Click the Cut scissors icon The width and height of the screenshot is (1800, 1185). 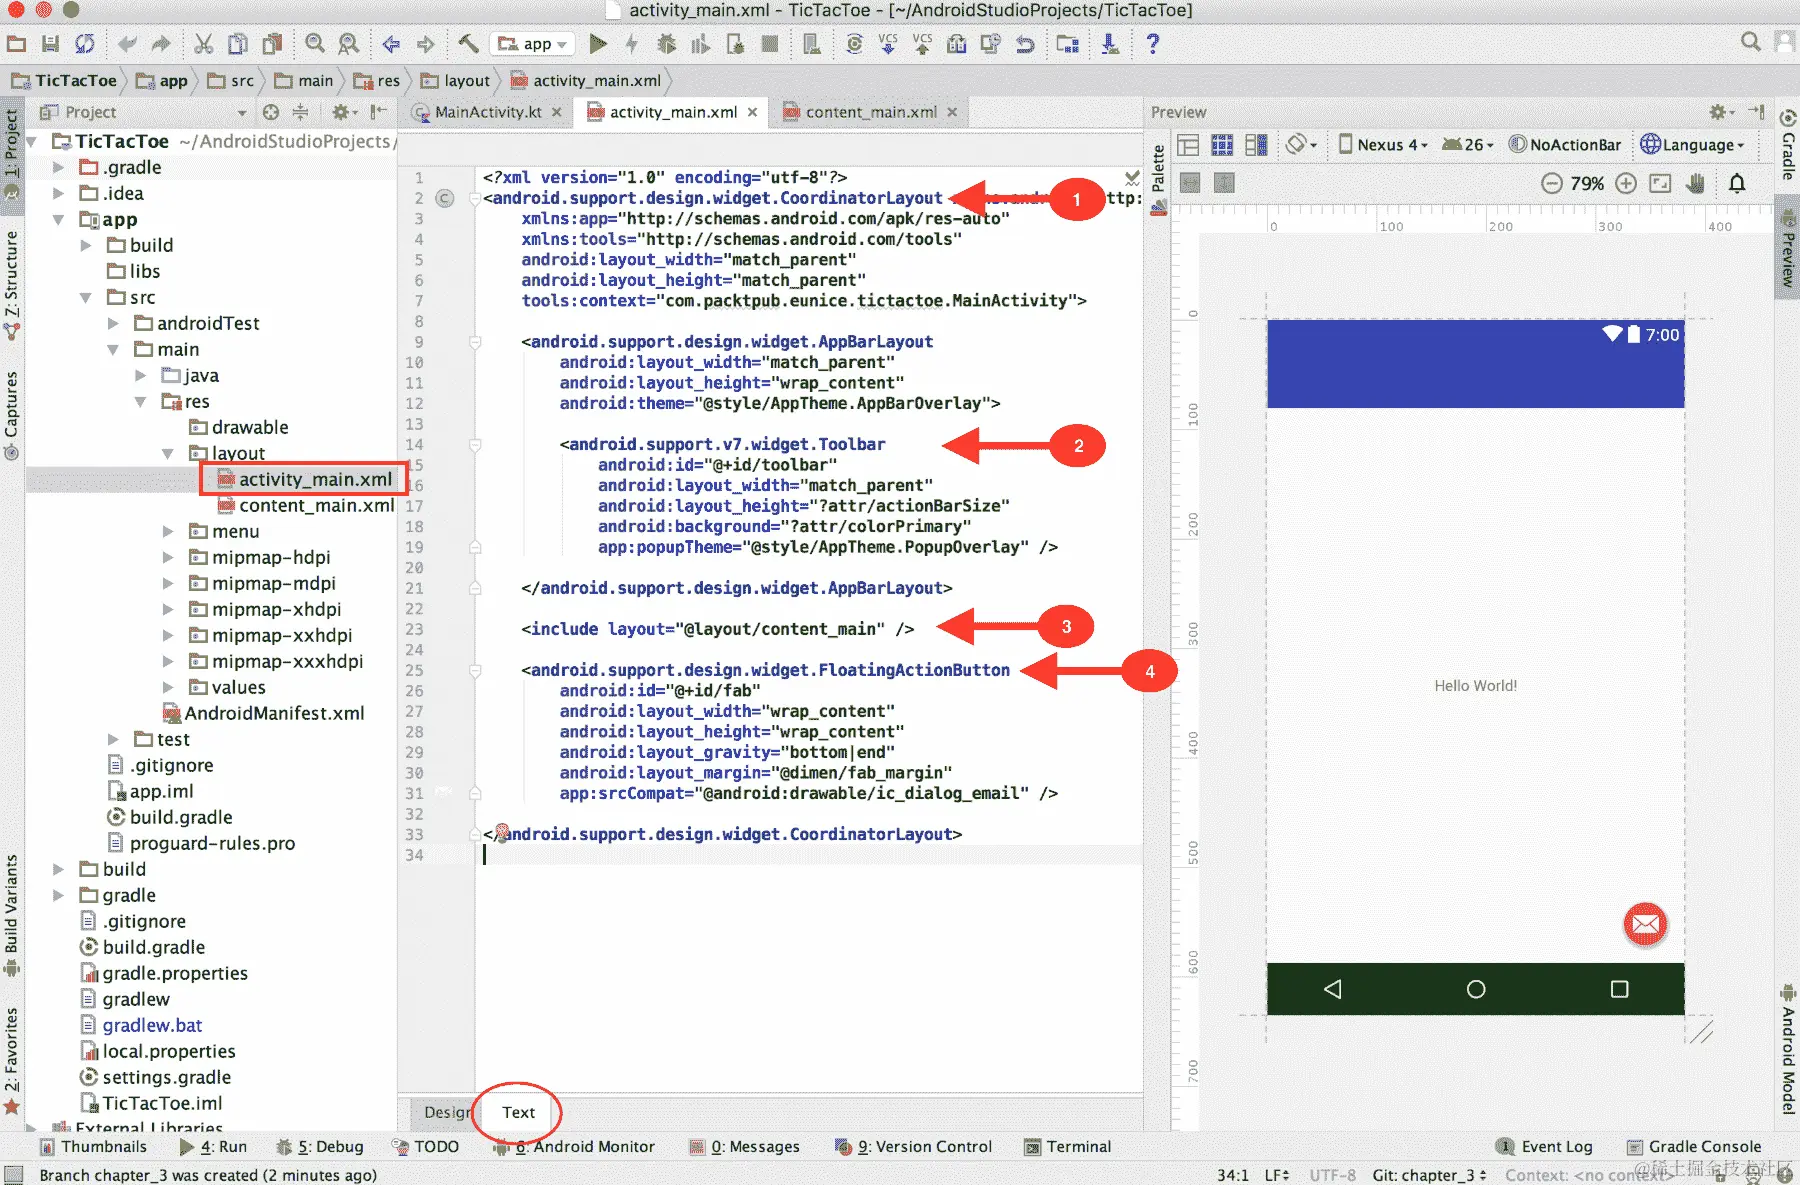tap(203, 44)
